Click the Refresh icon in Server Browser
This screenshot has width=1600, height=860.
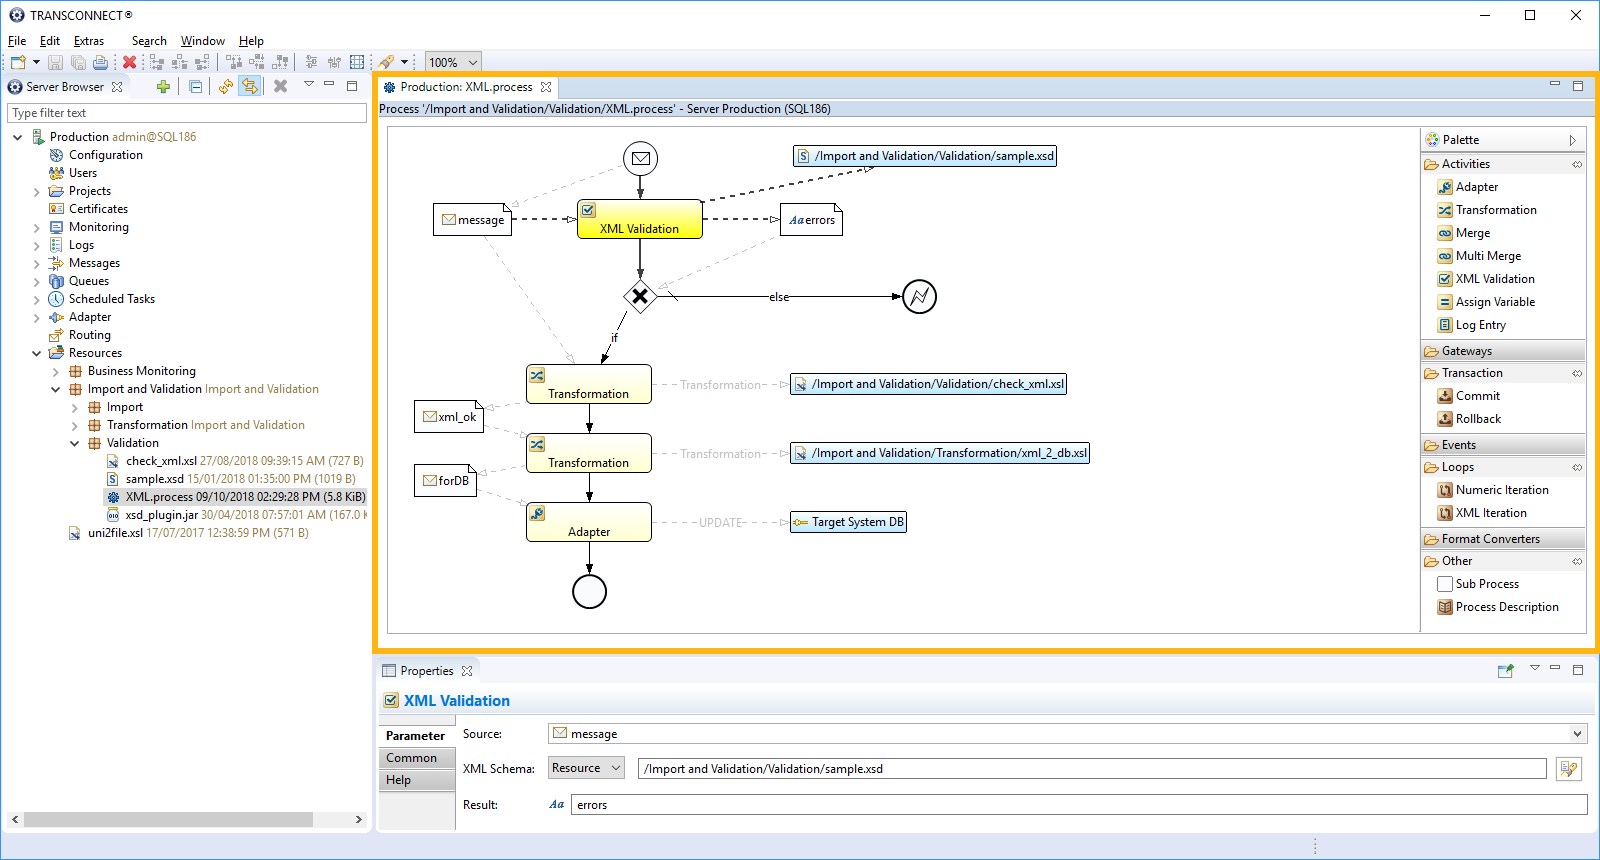point(226,87)
